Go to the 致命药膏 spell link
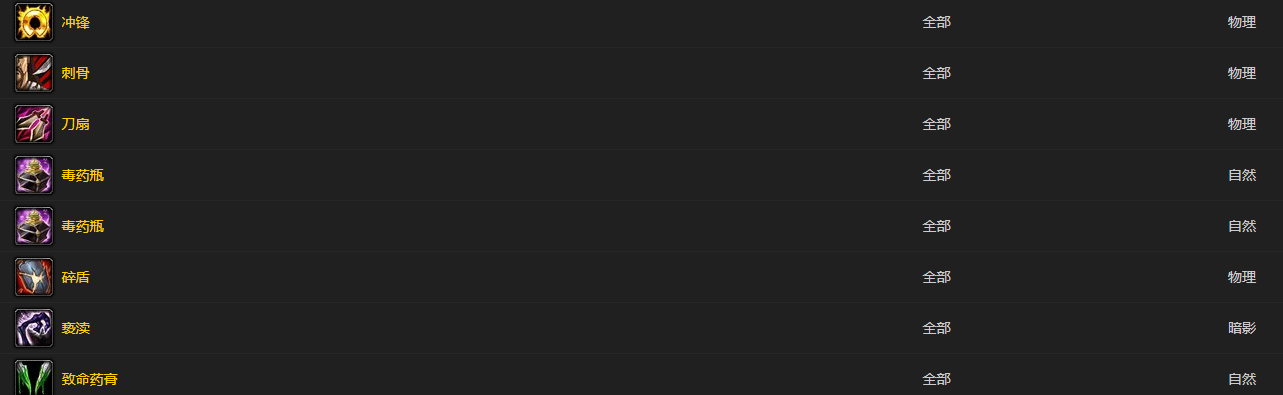 pos(89,379)
